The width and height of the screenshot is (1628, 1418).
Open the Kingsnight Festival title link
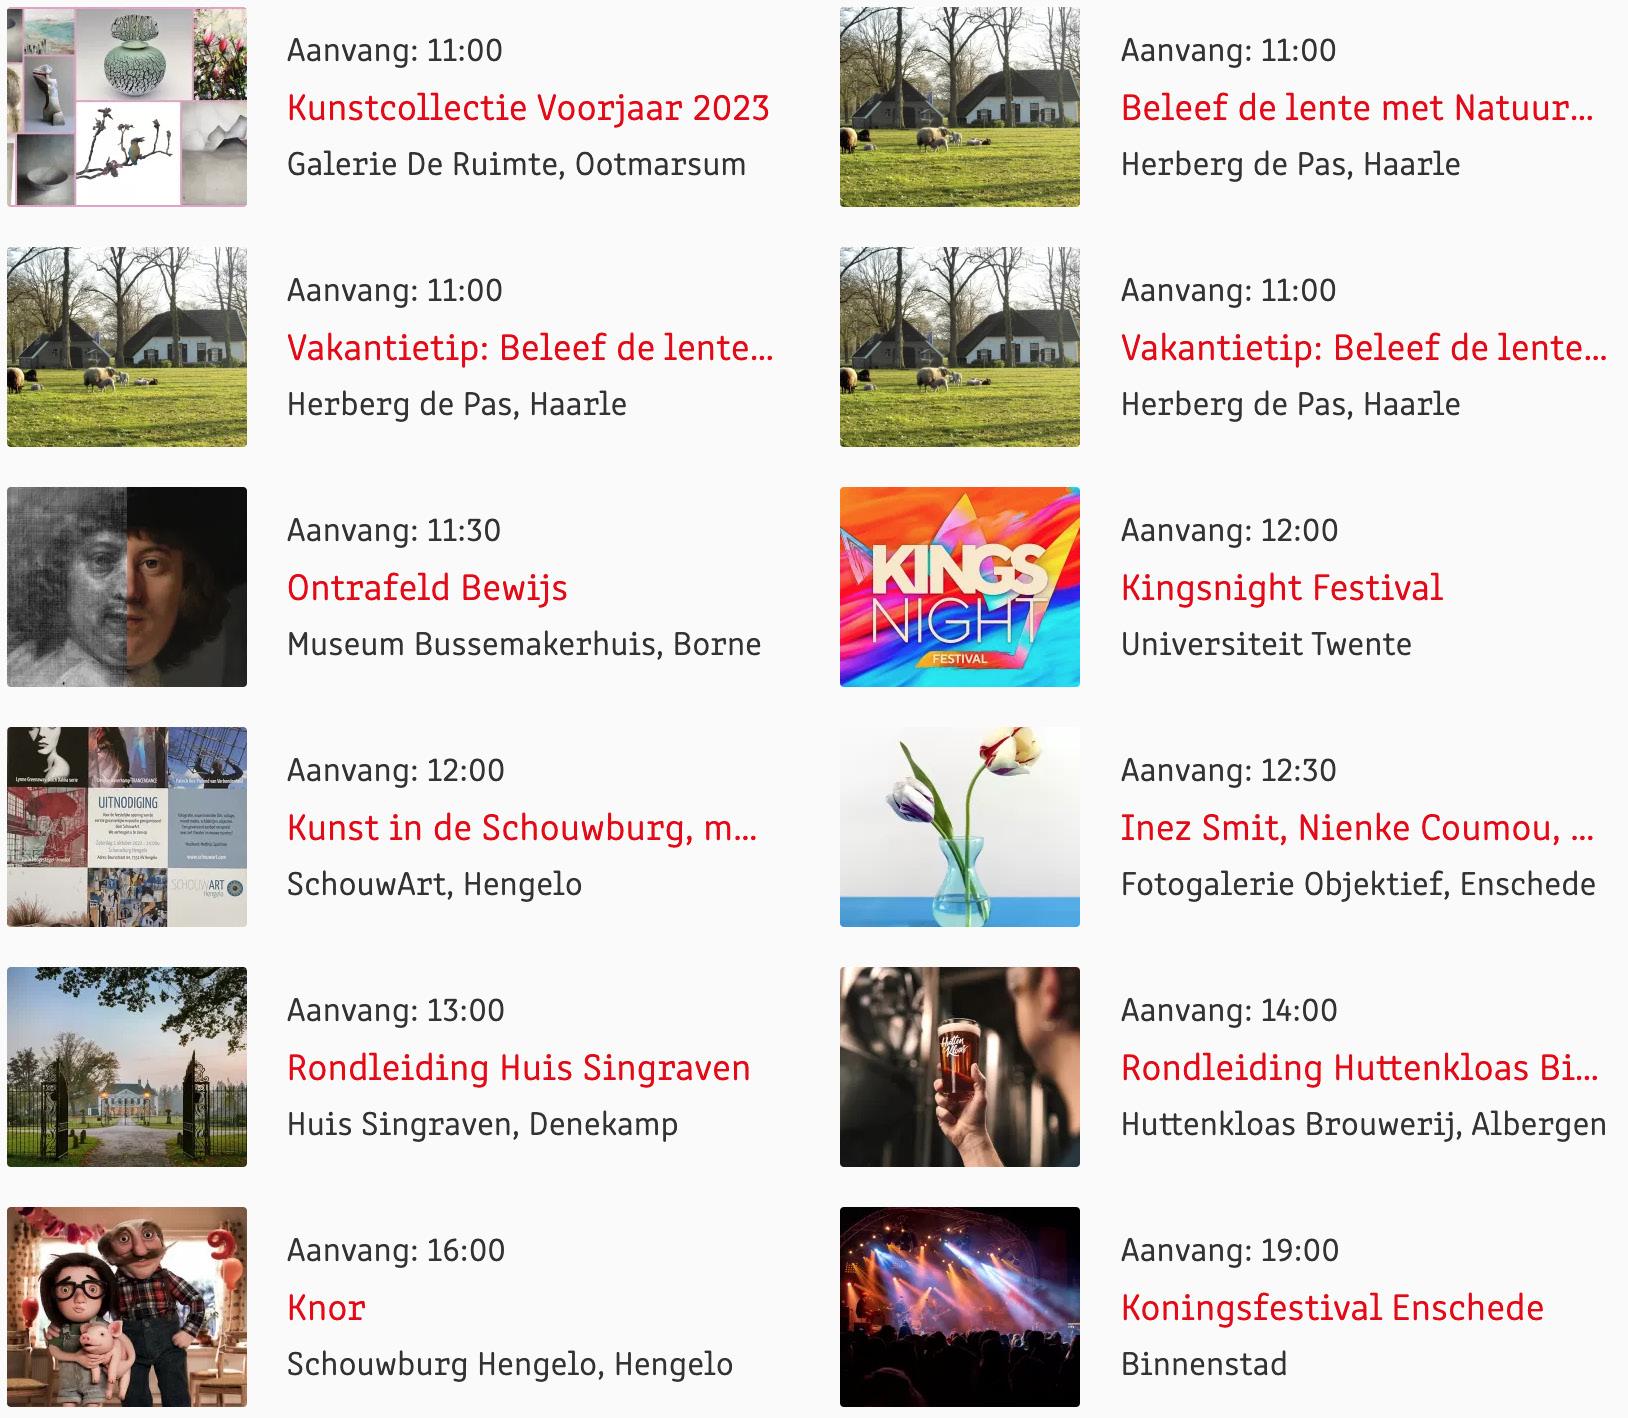click(1282, 588)
